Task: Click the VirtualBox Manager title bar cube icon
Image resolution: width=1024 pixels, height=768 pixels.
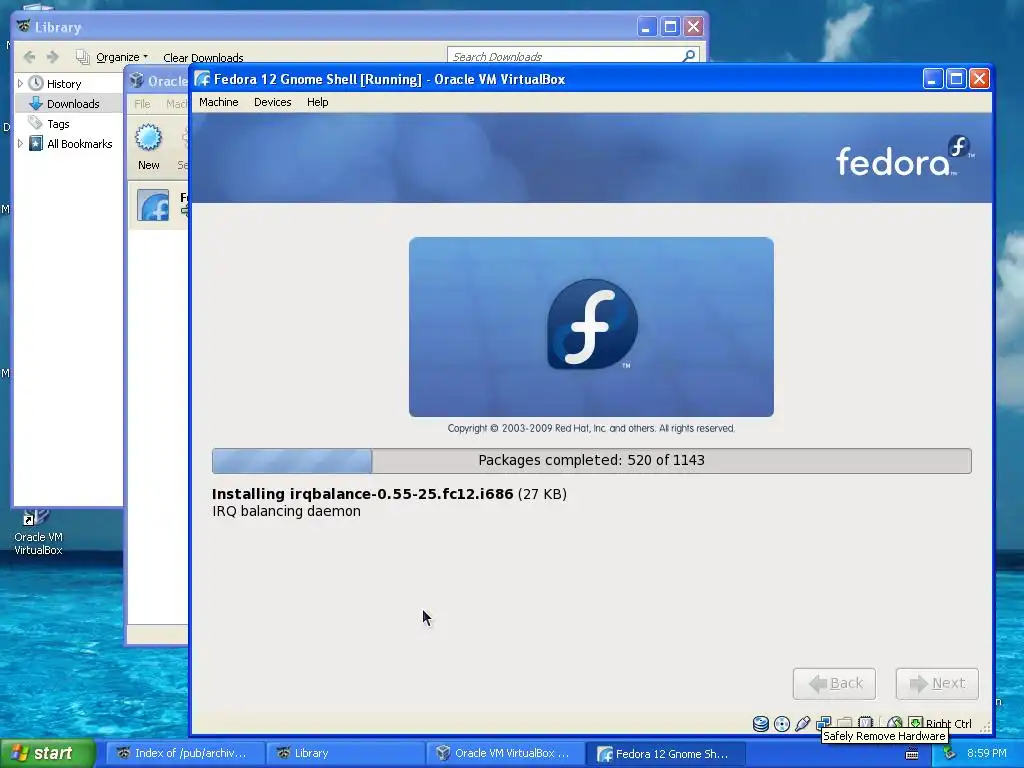Action: (136, 80)
